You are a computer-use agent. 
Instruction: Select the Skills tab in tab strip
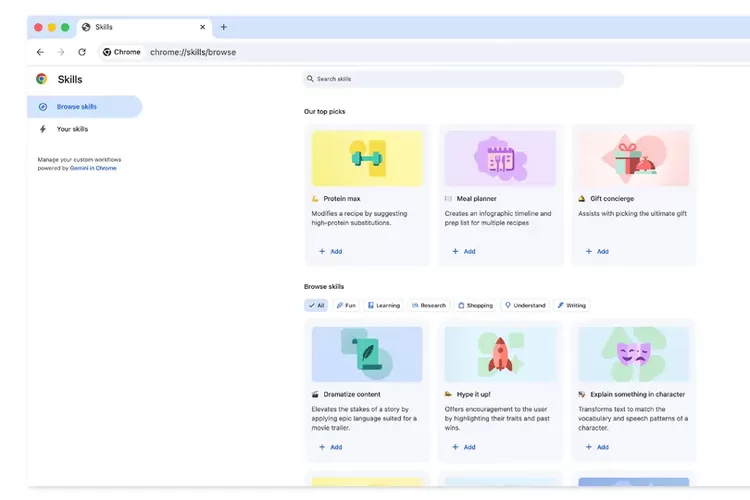[x=145, y=27]
